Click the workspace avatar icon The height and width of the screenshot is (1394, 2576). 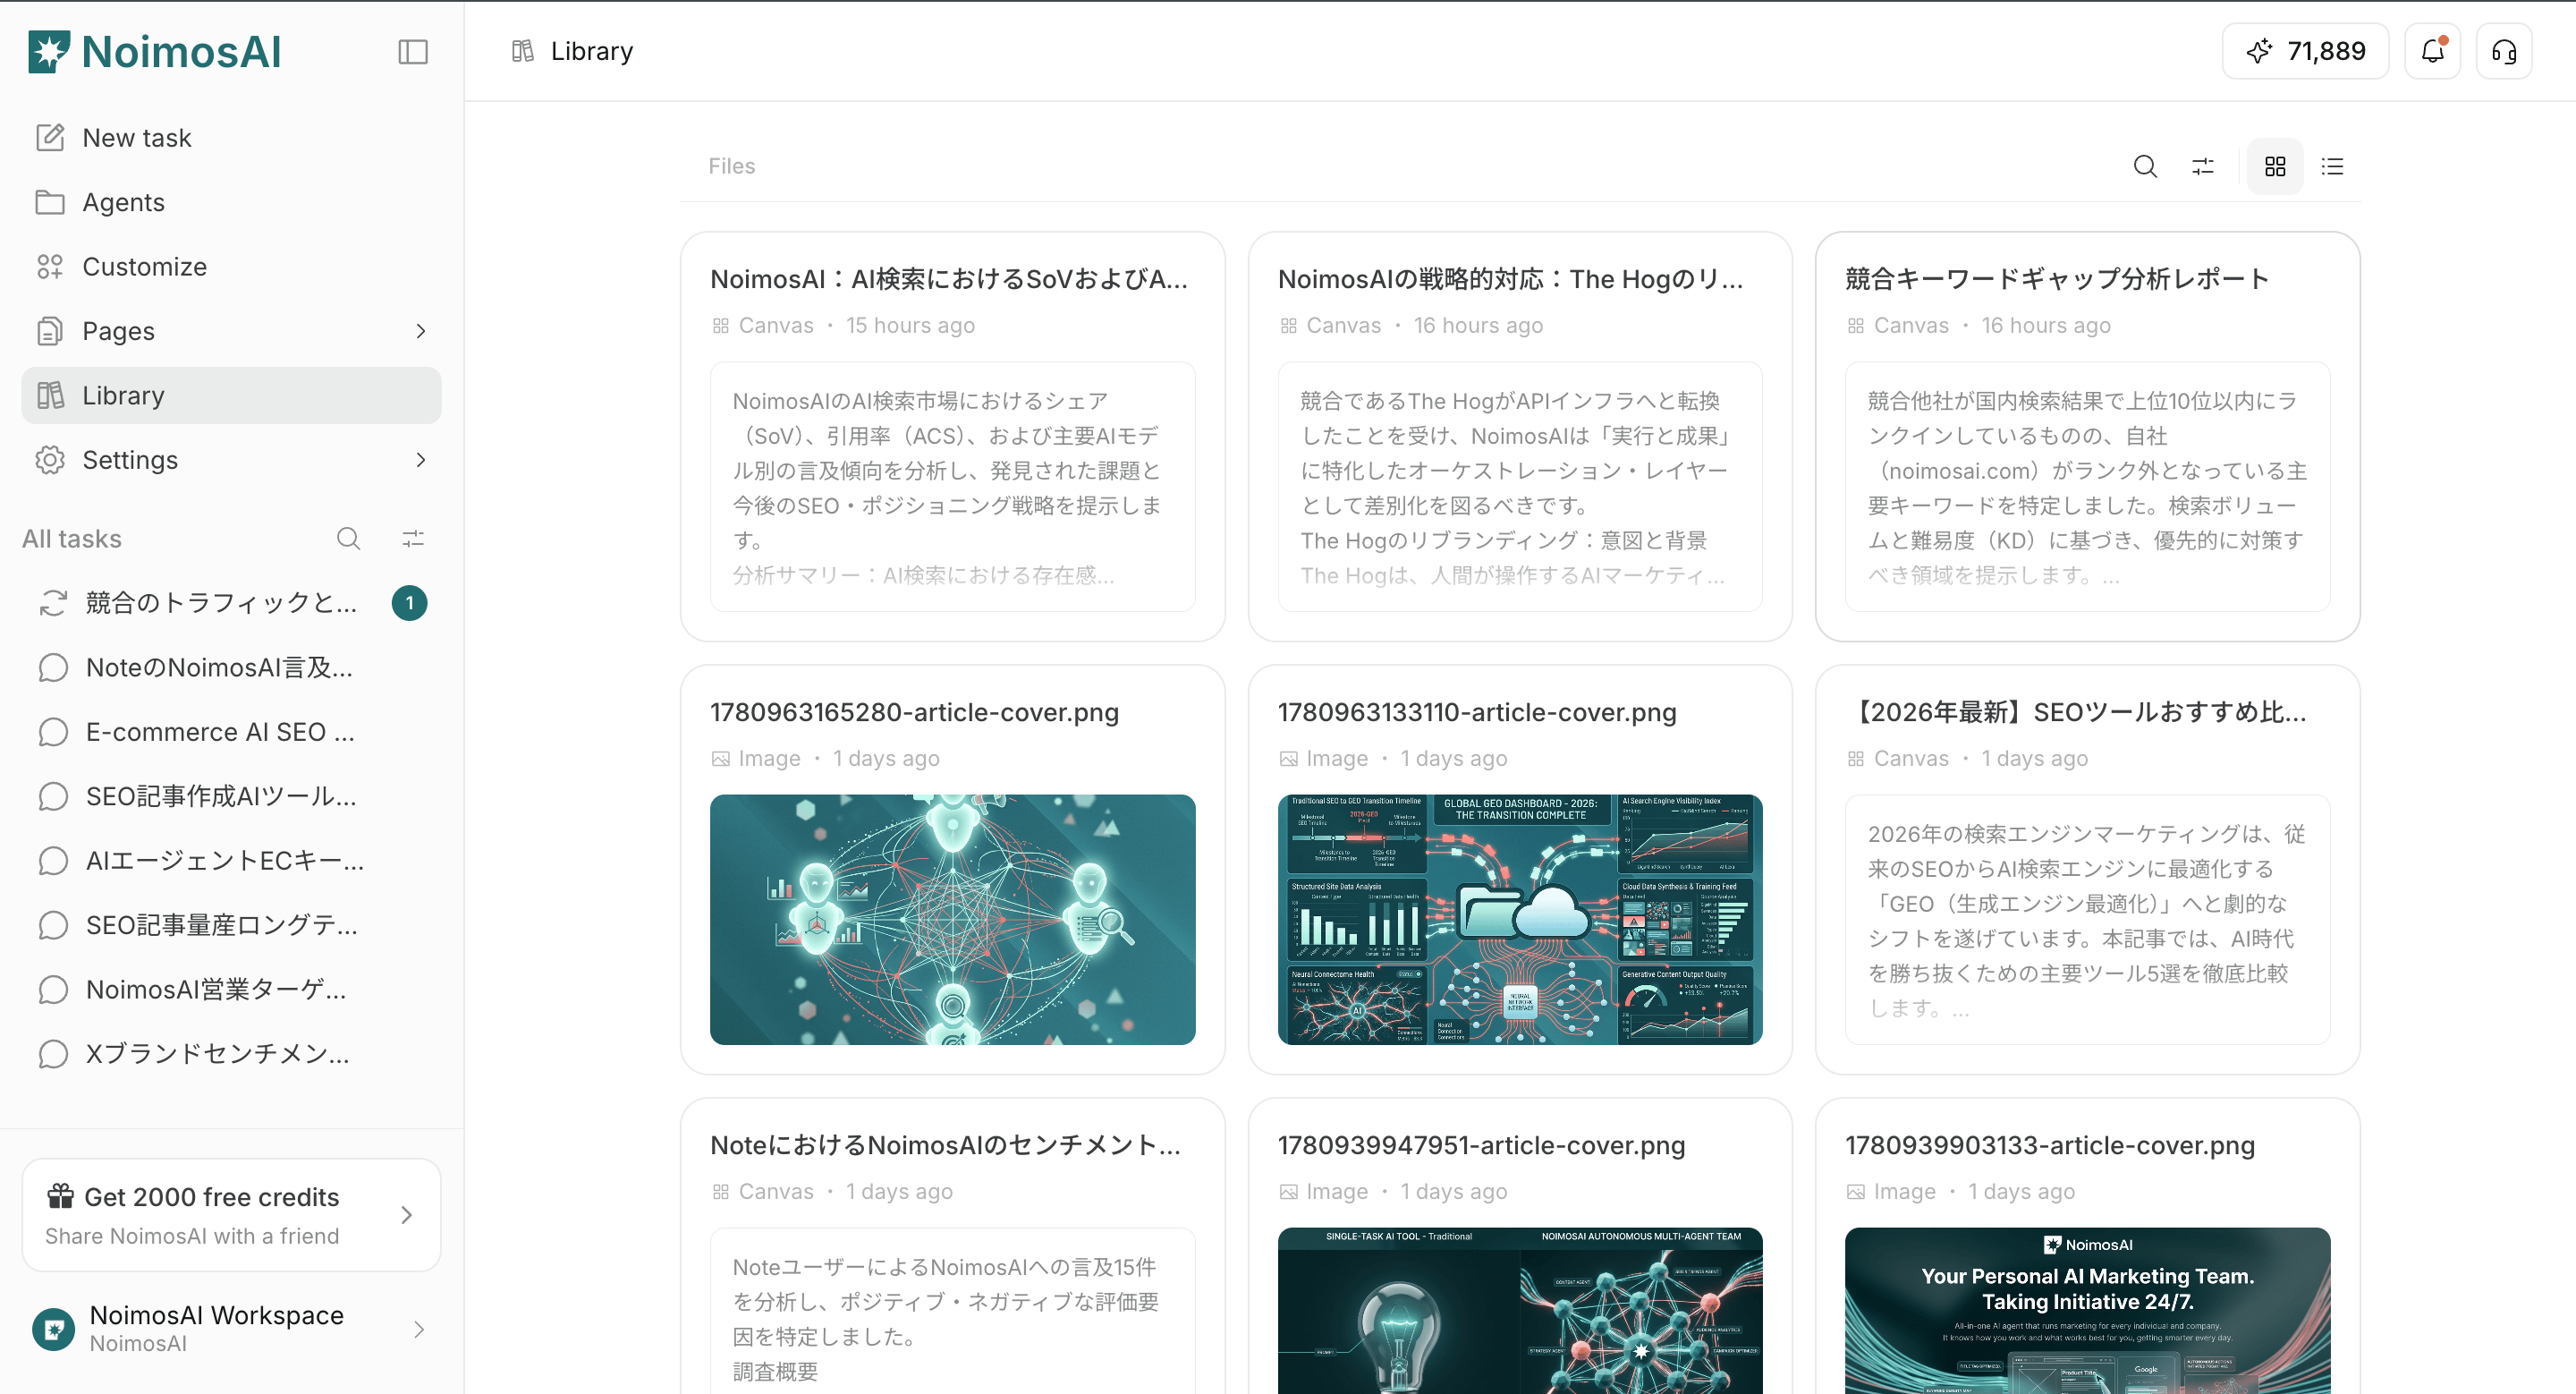[x=53, y=1329]
